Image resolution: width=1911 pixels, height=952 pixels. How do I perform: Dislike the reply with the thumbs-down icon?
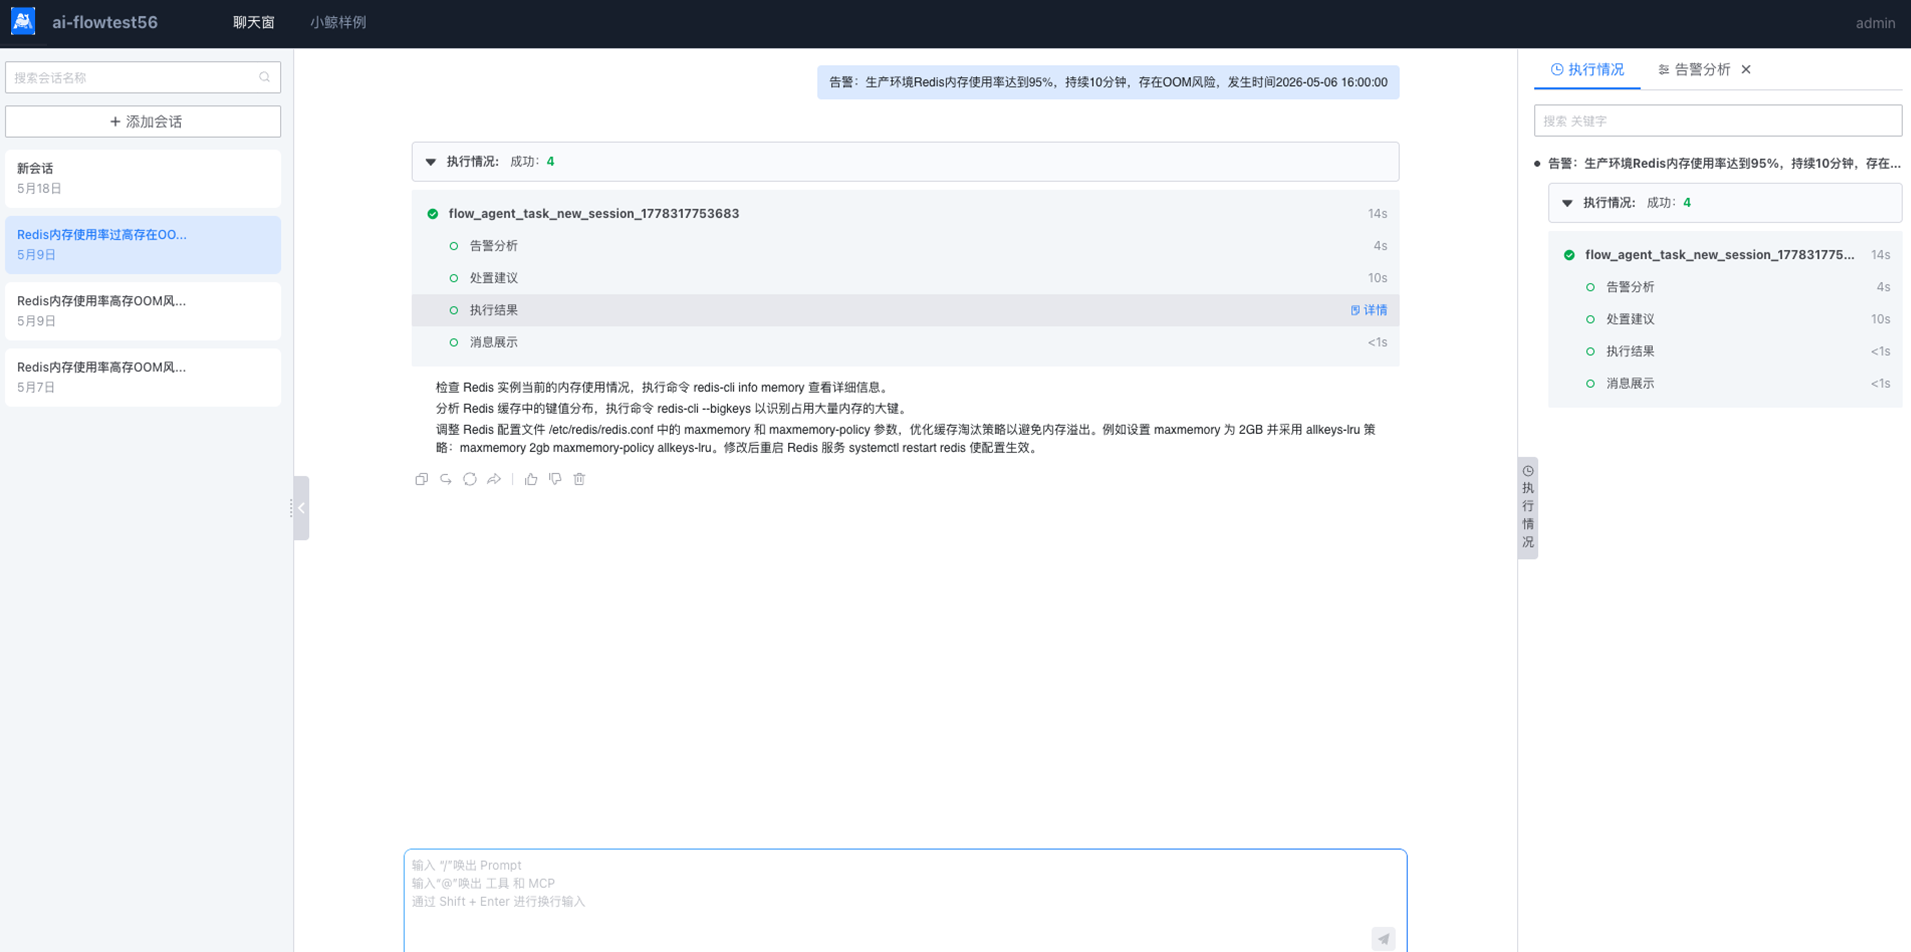[x=555, y=479]
